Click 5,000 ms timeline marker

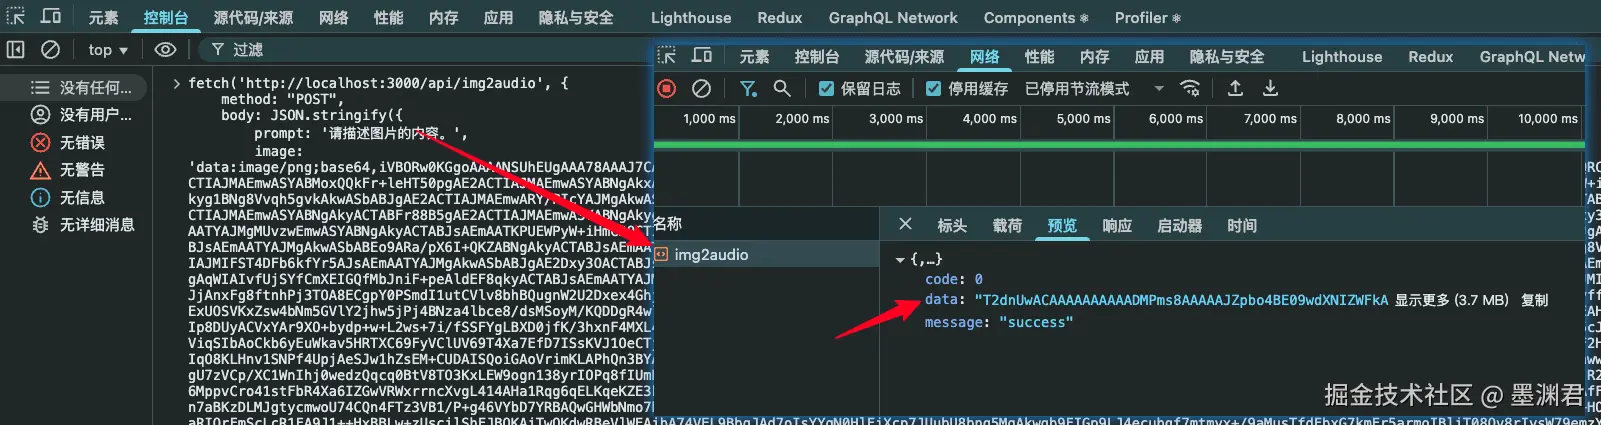click(x=1084, y=118)
